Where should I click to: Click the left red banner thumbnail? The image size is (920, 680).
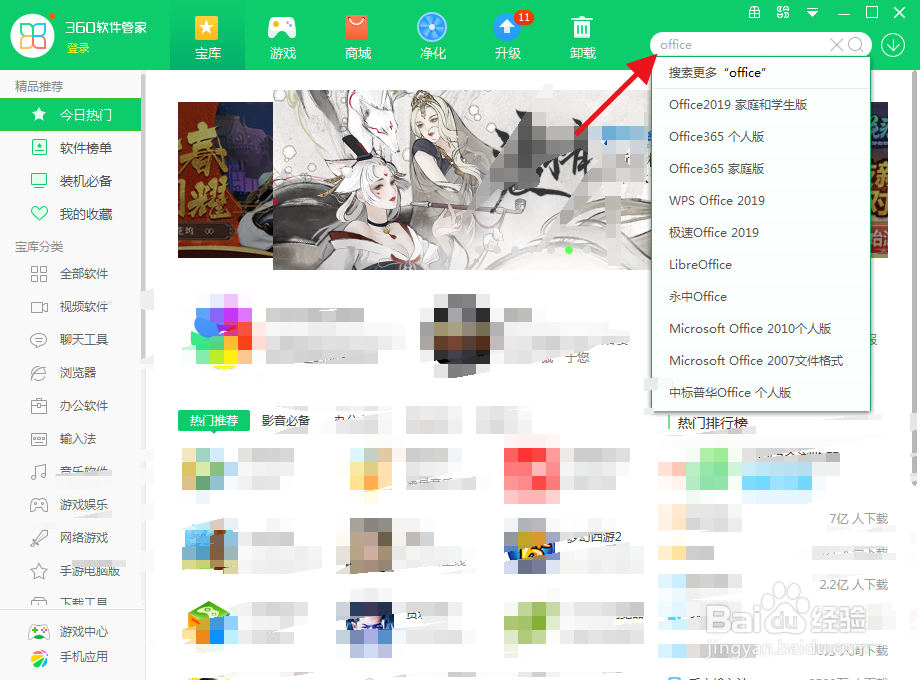point(225,180)
